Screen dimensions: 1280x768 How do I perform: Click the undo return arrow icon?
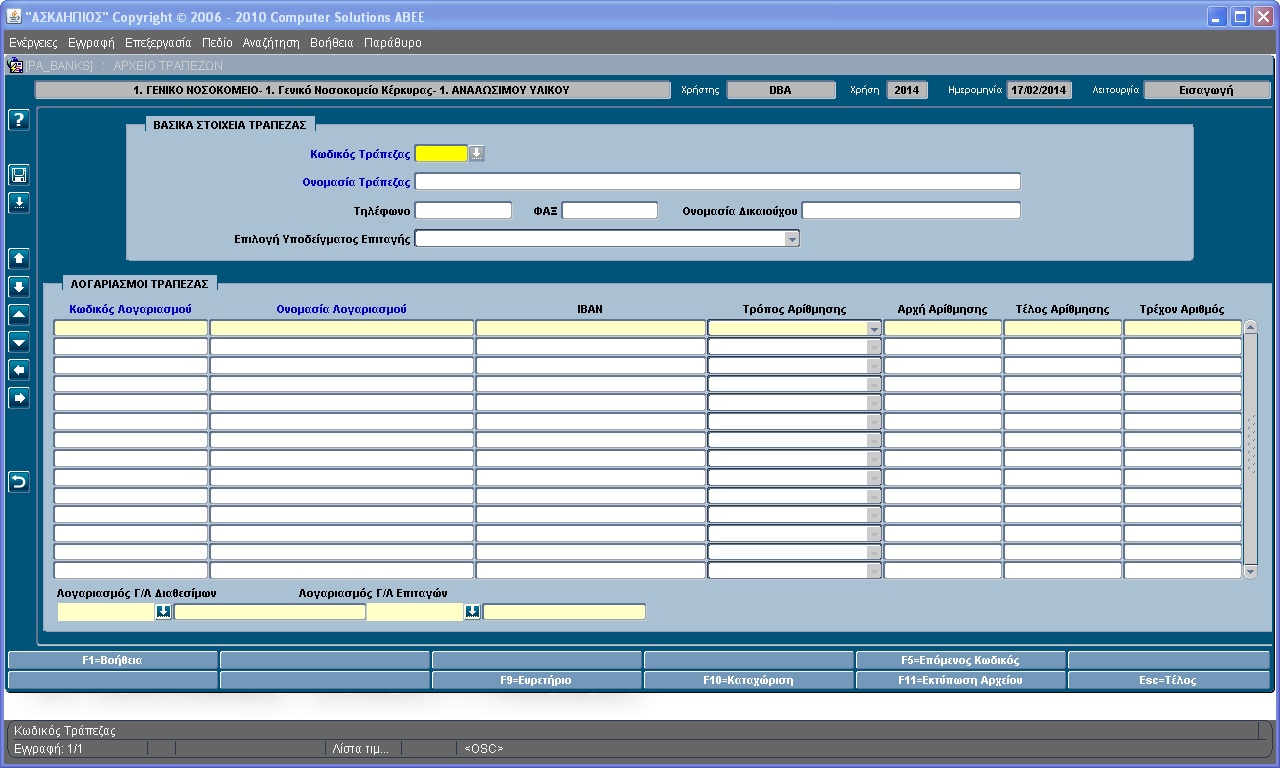(19, 482)
